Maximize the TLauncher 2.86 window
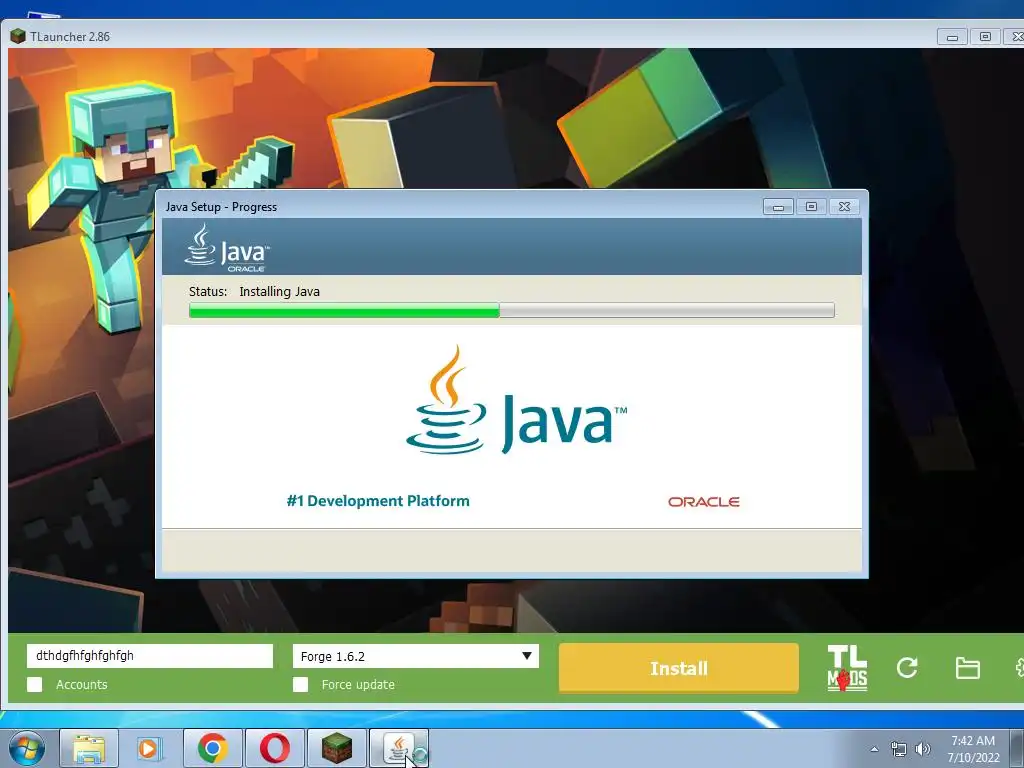This screenshot has height=768, width=1024. pos(985,37)
